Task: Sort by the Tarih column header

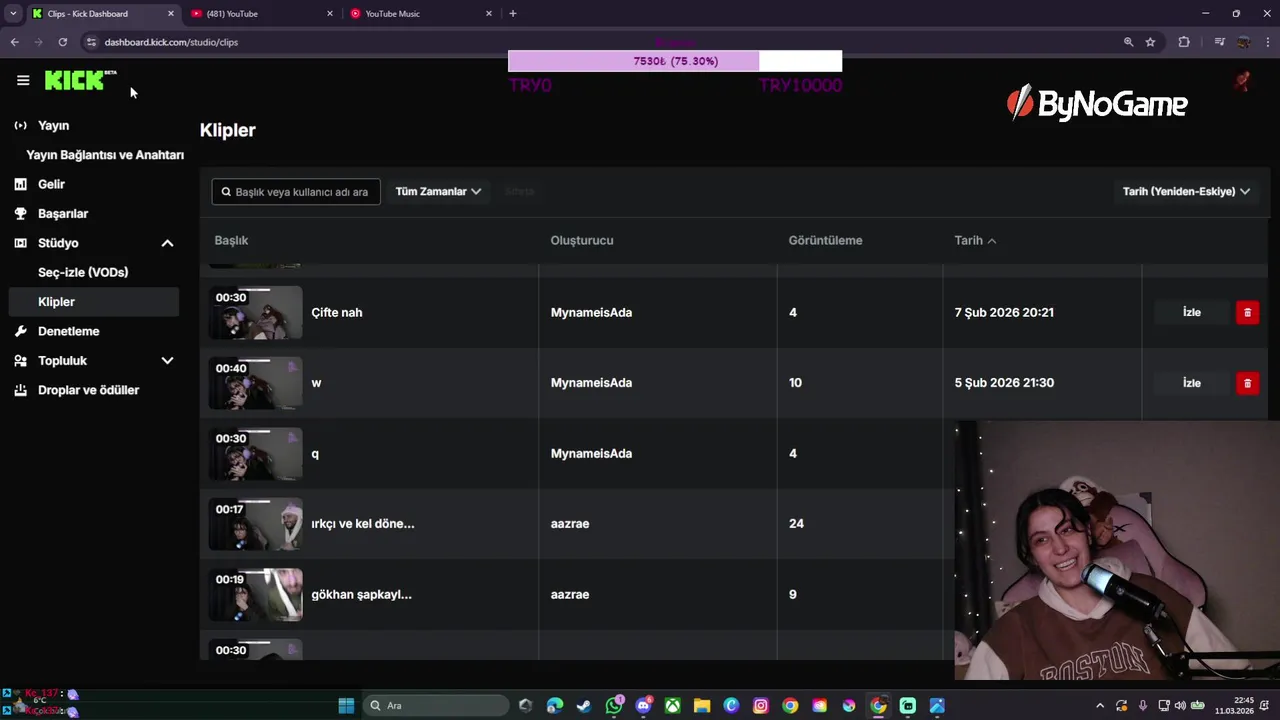Action: (975, 240)
